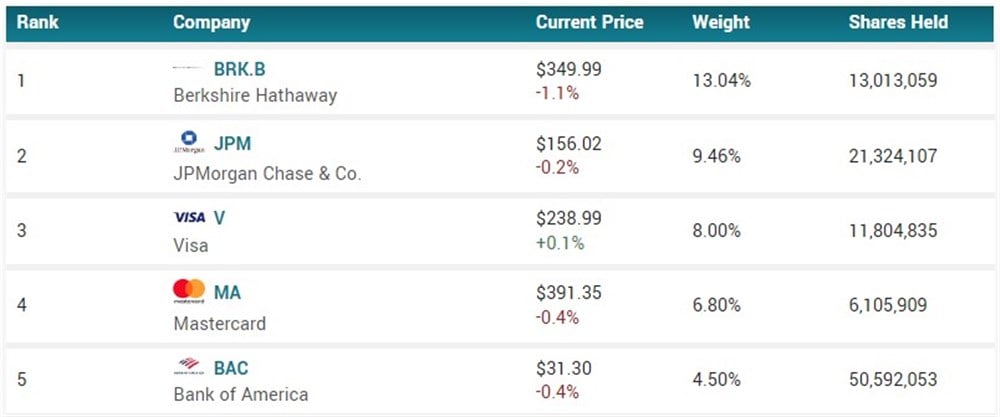Open the BRK.B ticker link

[x=239, y=70]
